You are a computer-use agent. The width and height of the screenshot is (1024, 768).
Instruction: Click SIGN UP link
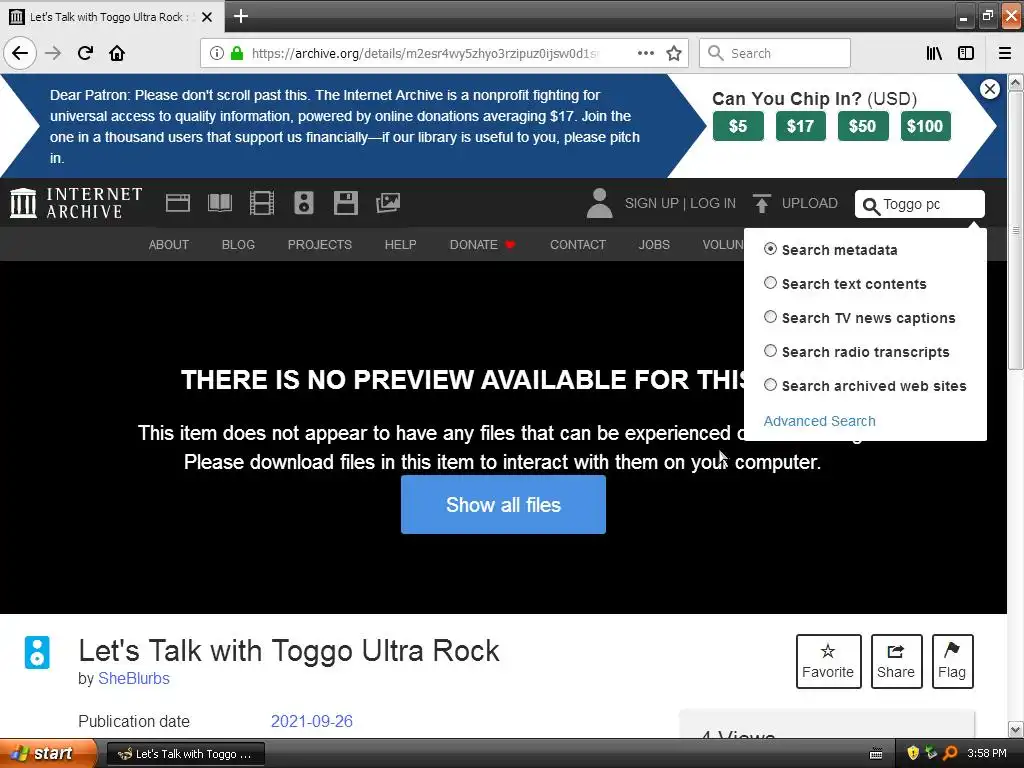click(652, 203)
